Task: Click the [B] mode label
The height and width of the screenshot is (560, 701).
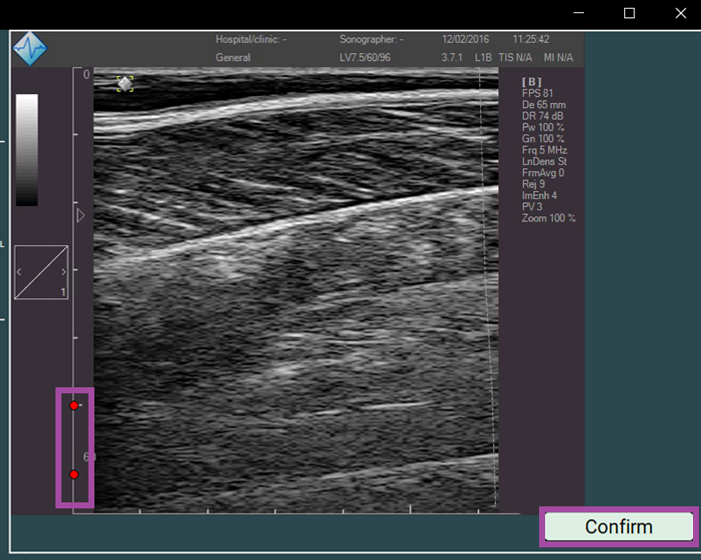Action: pos(531,83)
